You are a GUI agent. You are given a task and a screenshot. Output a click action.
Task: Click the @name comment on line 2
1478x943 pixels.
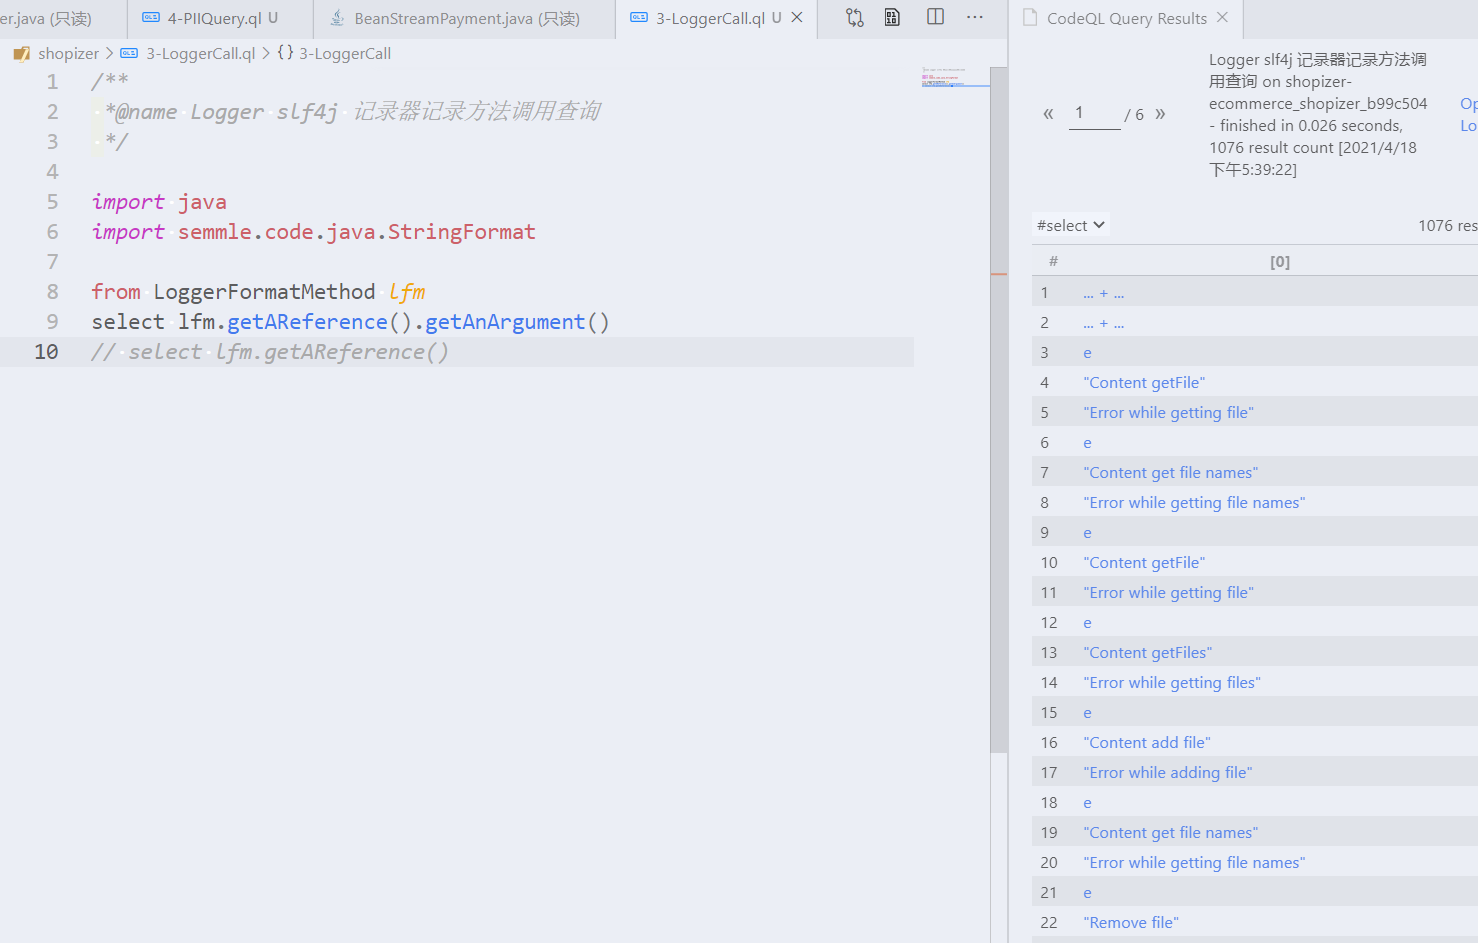(352, 112)
